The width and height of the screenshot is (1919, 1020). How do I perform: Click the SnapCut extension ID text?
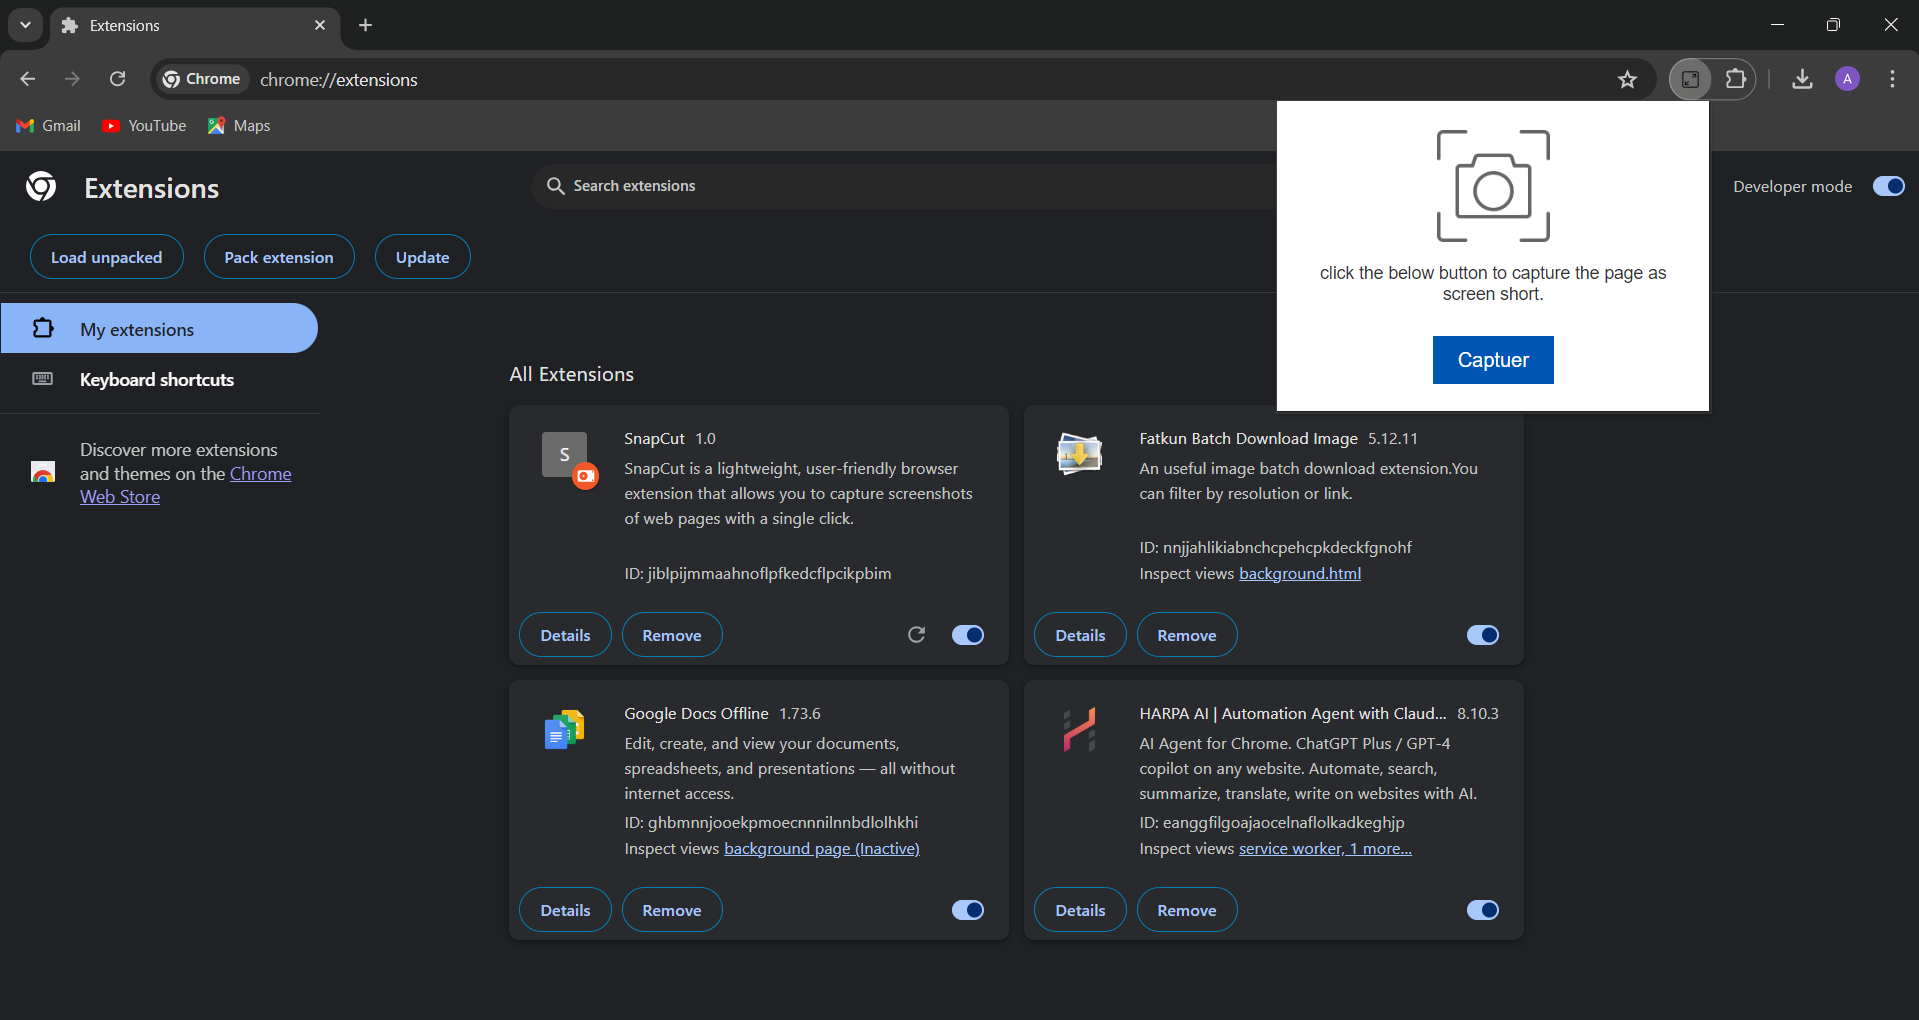[x=758, y=573]
